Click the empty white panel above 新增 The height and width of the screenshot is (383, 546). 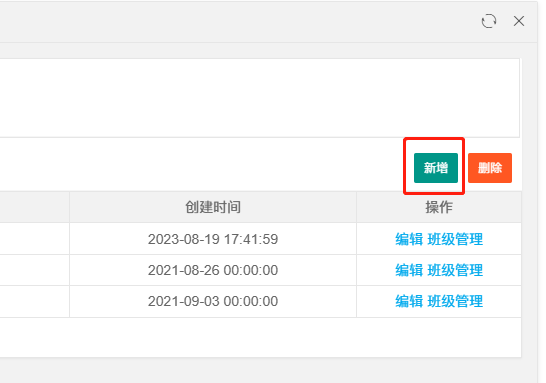click(260, 98)
